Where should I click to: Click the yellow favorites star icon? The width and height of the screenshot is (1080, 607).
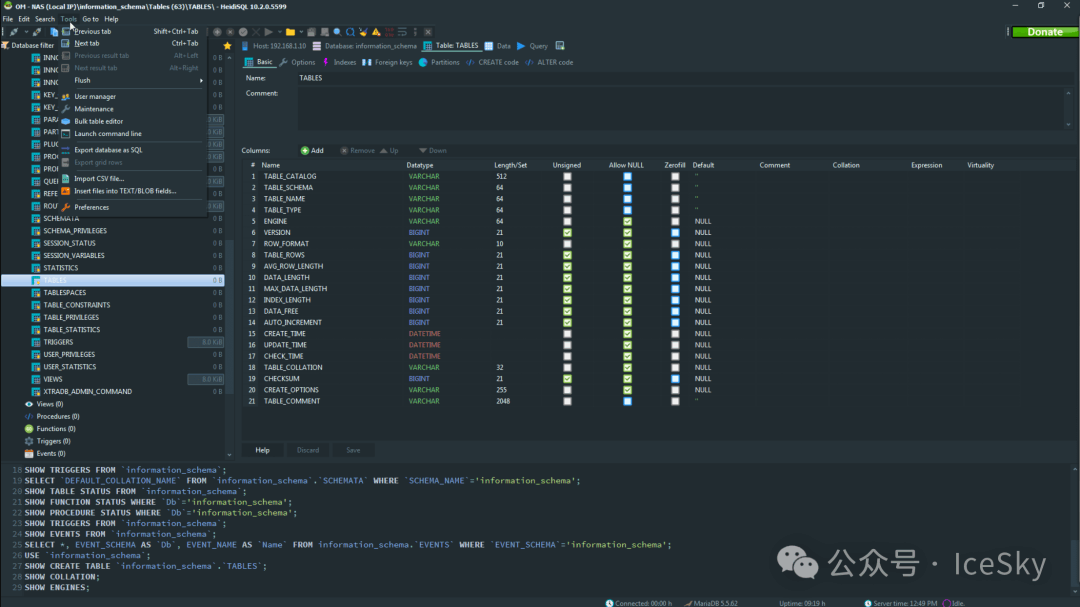tap(227, 46)
